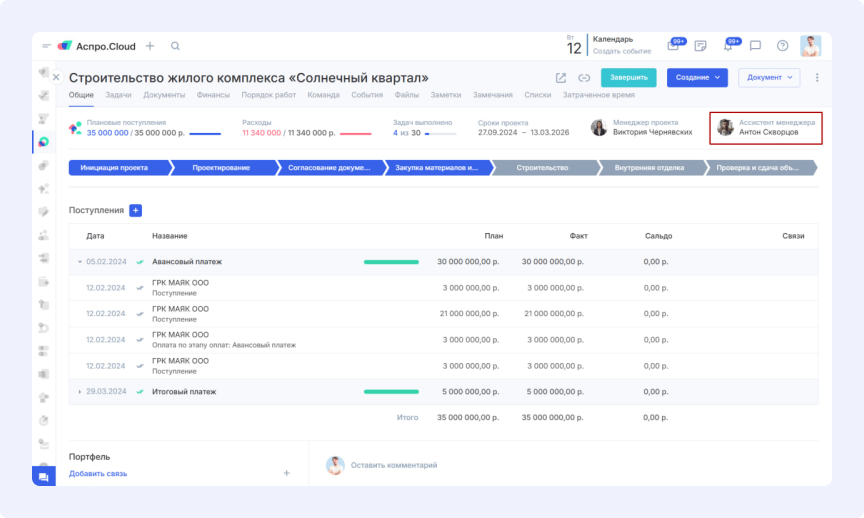Add new income with blue plus button
Viewport: 864px width, 518px height.
[136, 210]
